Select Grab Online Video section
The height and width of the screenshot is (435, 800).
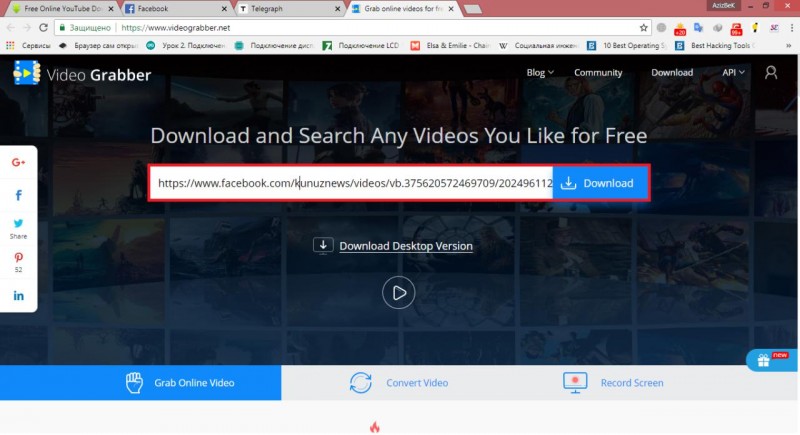coord(140,382)
